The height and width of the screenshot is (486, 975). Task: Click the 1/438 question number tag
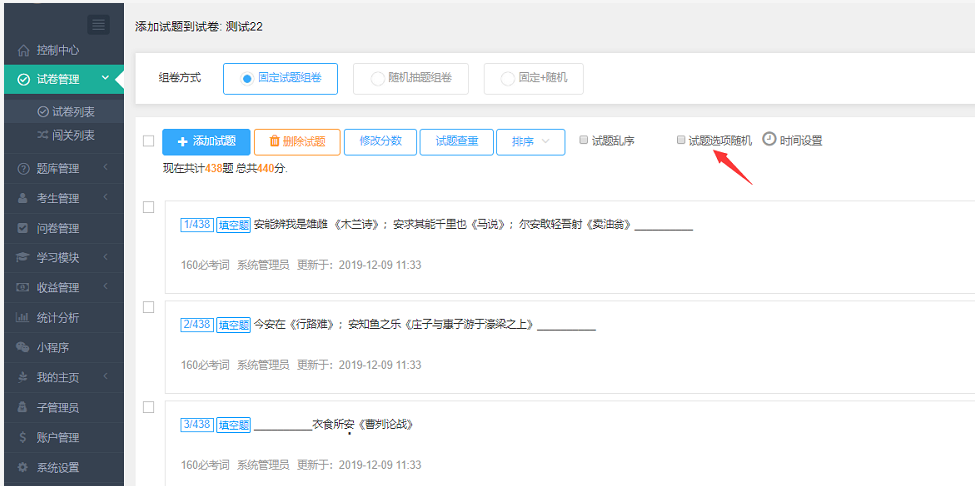pyautogui.click(x=197, y=225)
